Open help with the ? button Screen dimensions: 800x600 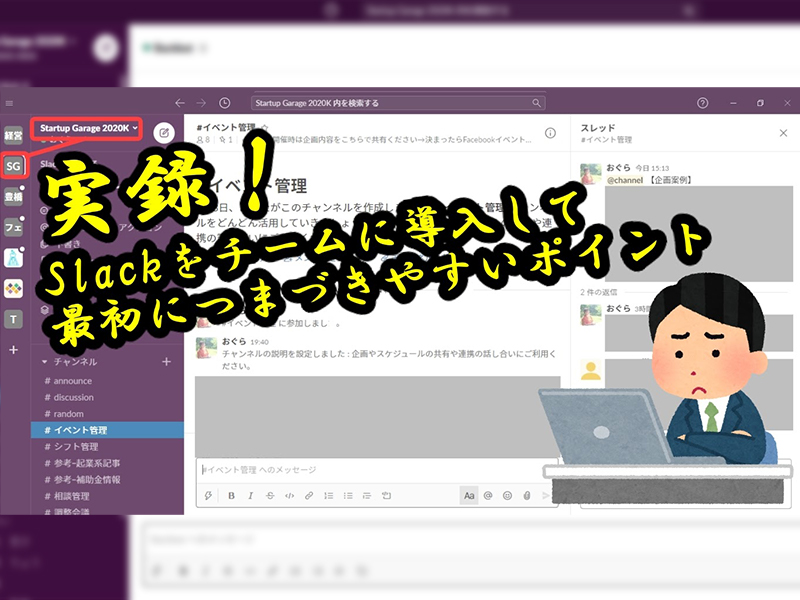(x=702, y=103)
